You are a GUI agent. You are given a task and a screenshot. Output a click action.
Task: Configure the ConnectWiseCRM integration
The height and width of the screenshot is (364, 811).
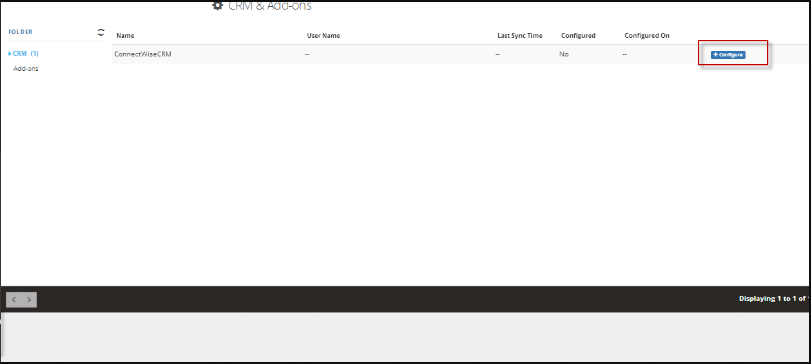click(728, 55)
